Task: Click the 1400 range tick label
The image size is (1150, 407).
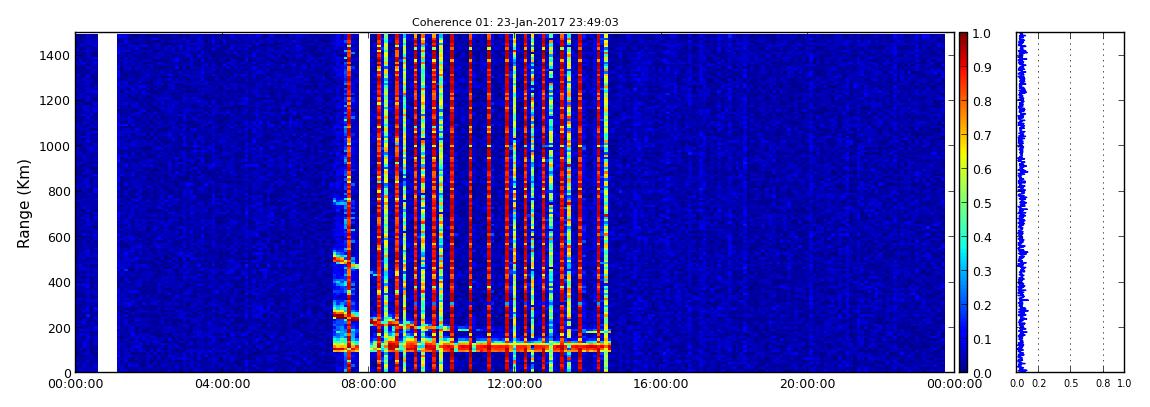Action: pos(54,56)
